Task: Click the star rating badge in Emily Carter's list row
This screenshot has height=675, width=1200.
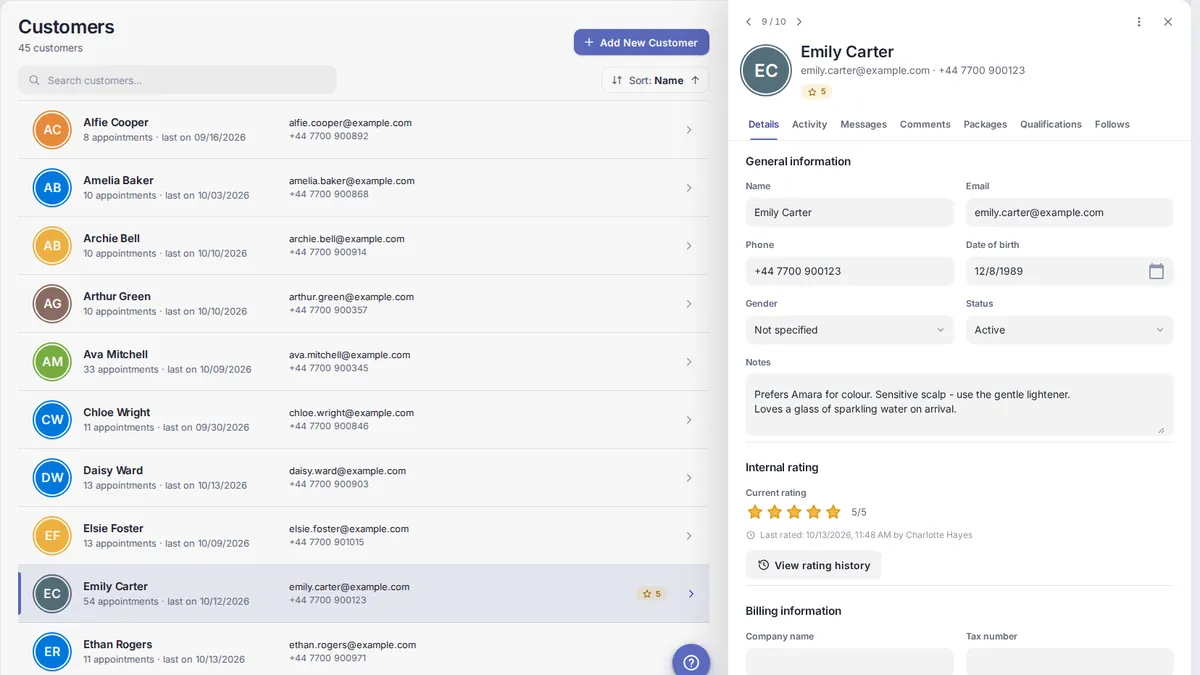Action: click(x=651, y=594)
